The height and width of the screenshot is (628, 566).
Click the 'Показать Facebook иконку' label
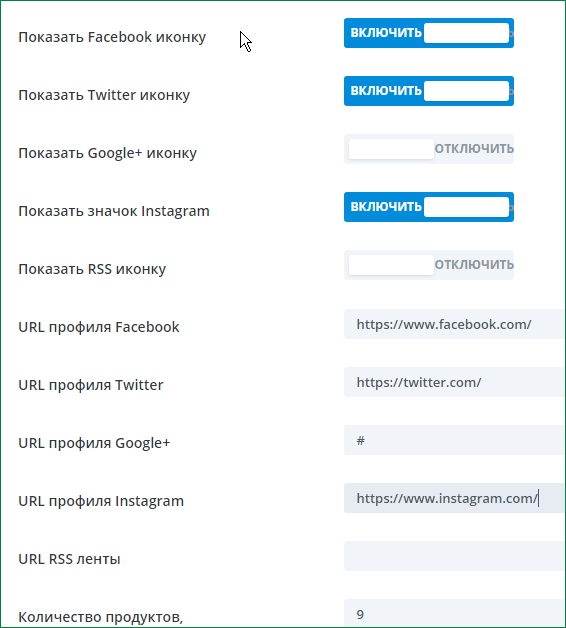tap(112, 37)
